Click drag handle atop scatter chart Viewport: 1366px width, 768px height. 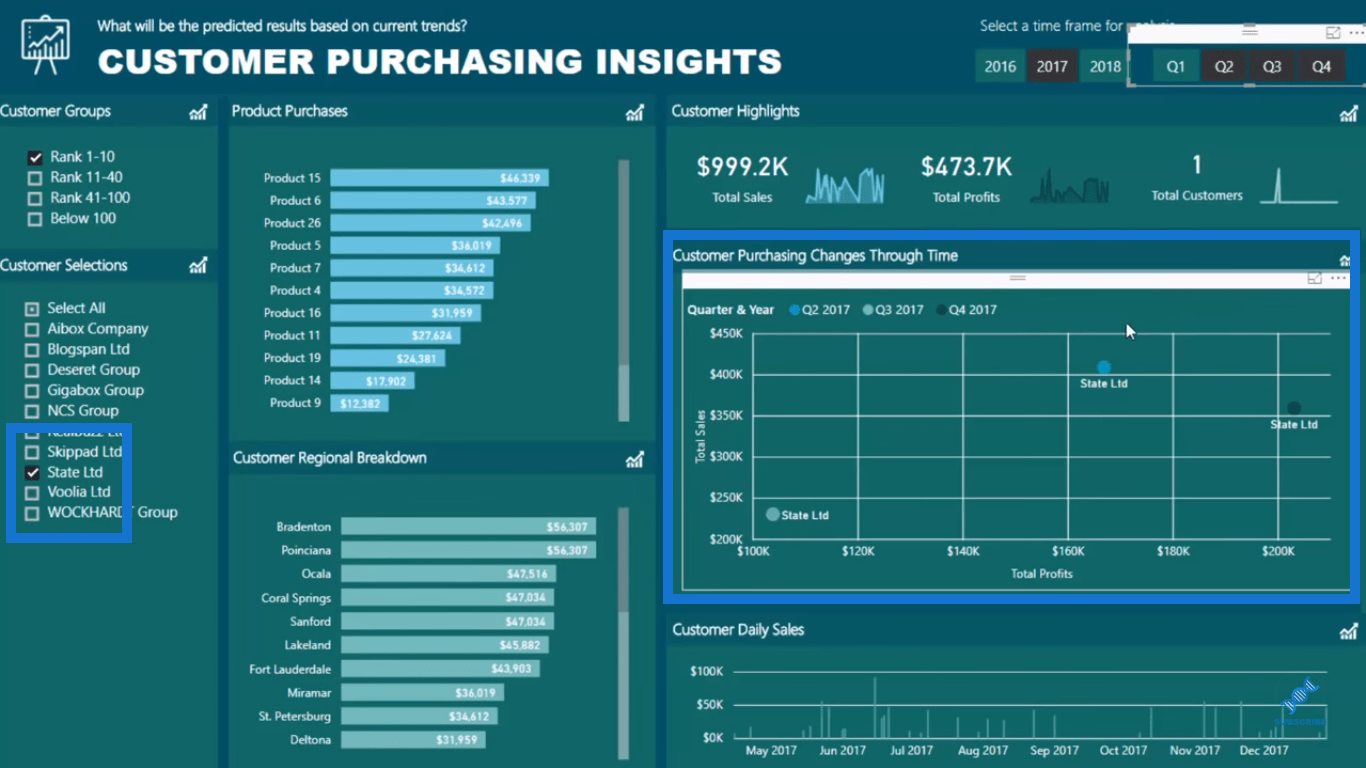pyautogui.click(x=1018, y=278)
